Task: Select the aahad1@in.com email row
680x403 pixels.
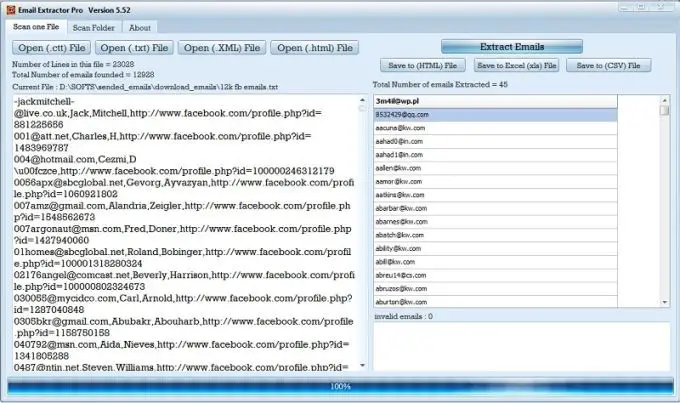Action: click(x=495, y=155)
